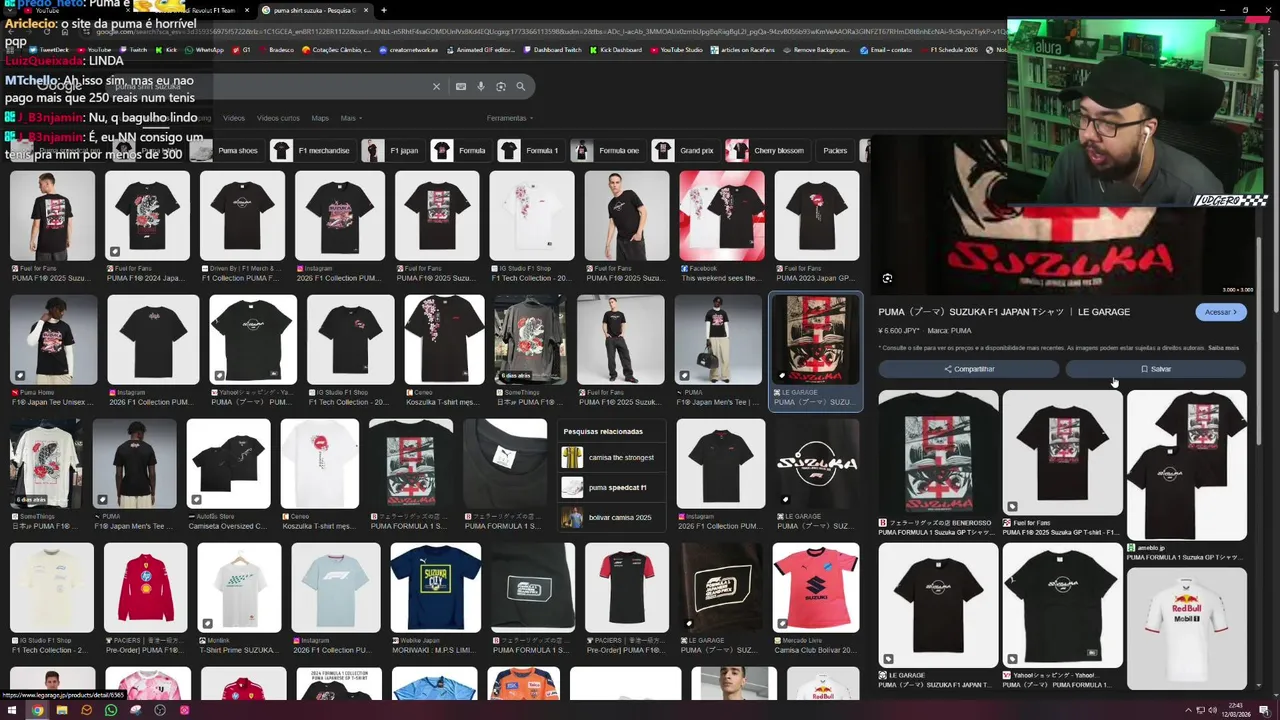Open related search bolivar camisa 2025

click(613, 518)
